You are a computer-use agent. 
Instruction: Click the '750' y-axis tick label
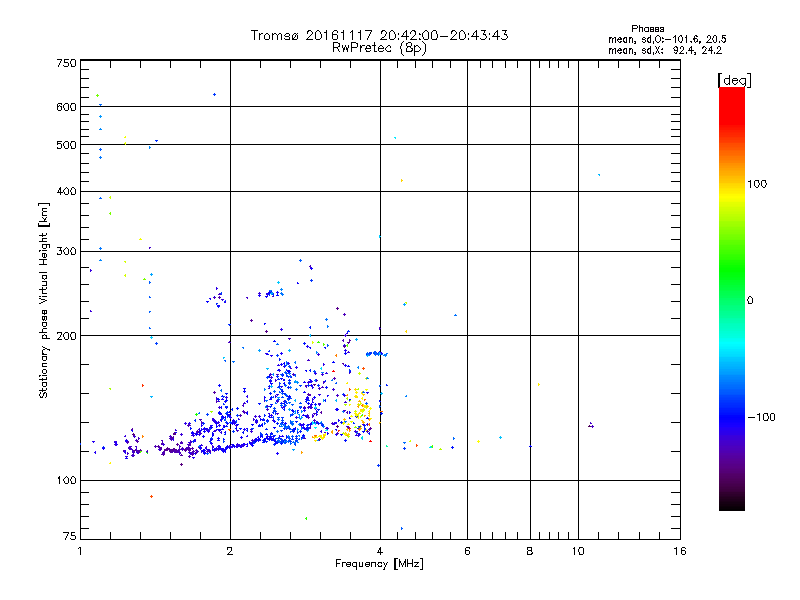tap(66, 63)
